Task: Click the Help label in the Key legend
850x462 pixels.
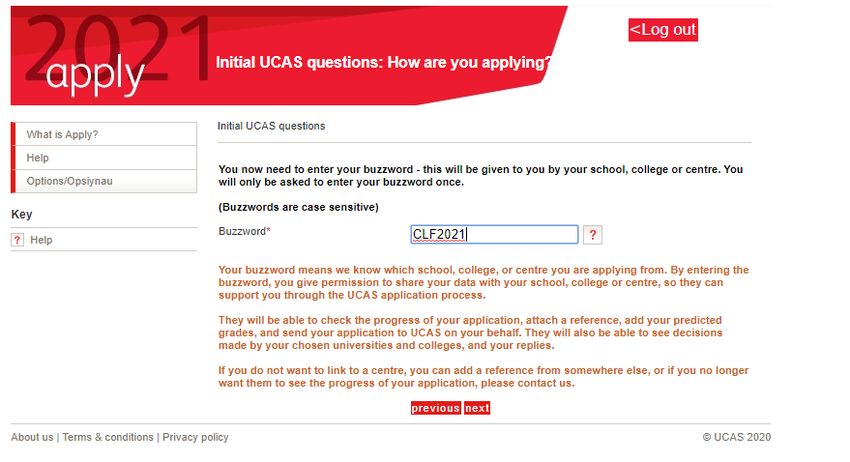Action: click(x=41, y=240)
